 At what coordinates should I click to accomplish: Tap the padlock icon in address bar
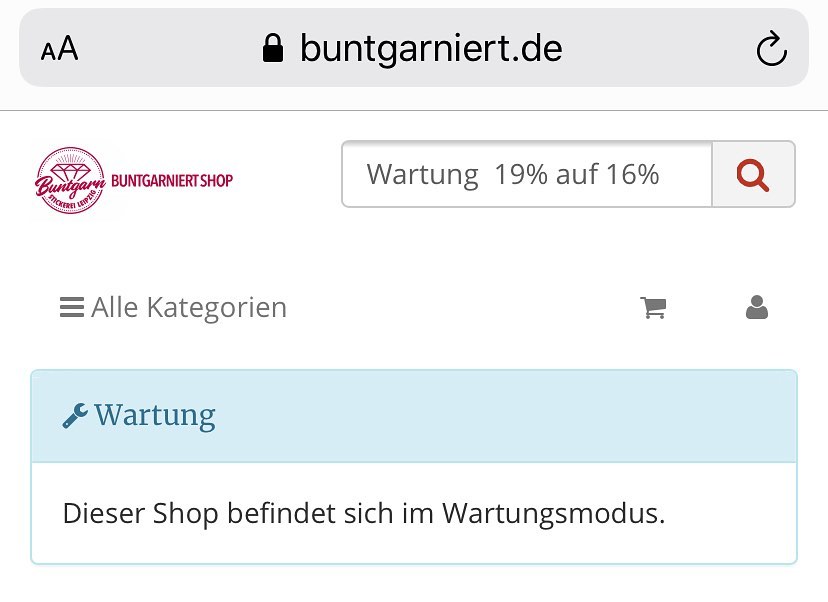(272, 48)
